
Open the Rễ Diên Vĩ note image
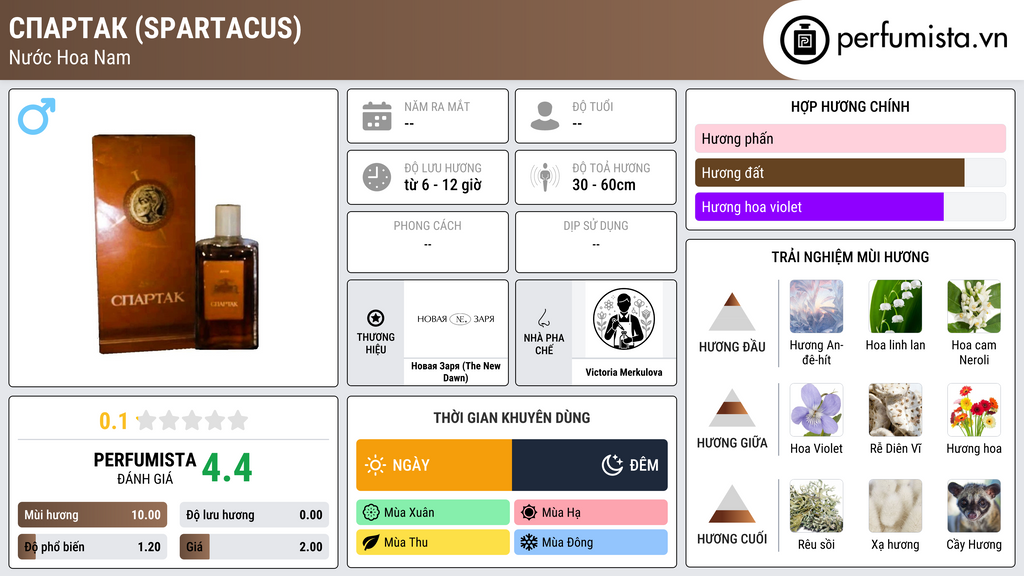(895, 409)
